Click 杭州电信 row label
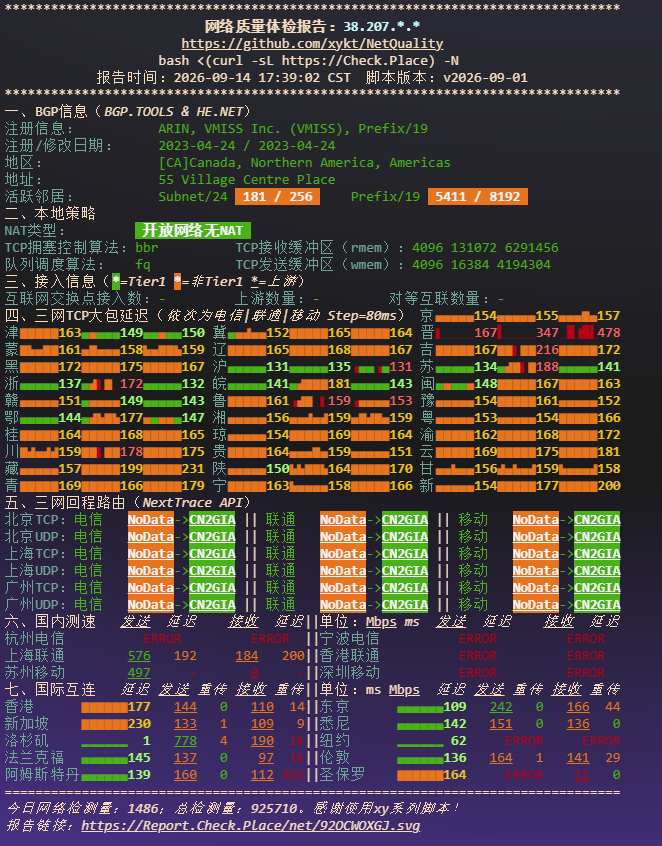The width and height of the screenshot is (662, 846). [x=35, y=639]
